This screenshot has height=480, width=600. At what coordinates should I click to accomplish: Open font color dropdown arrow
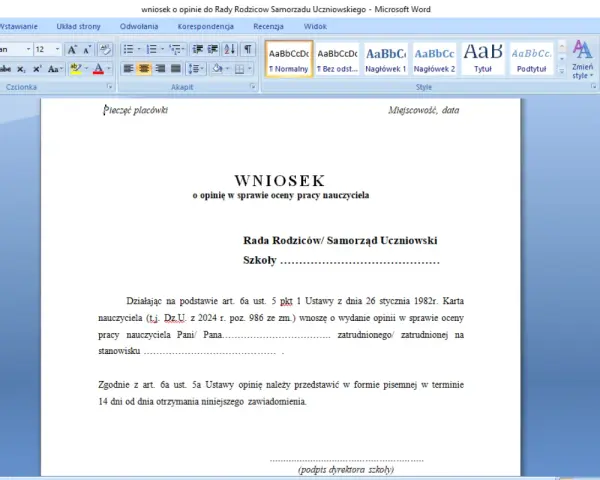coord(109,69)
